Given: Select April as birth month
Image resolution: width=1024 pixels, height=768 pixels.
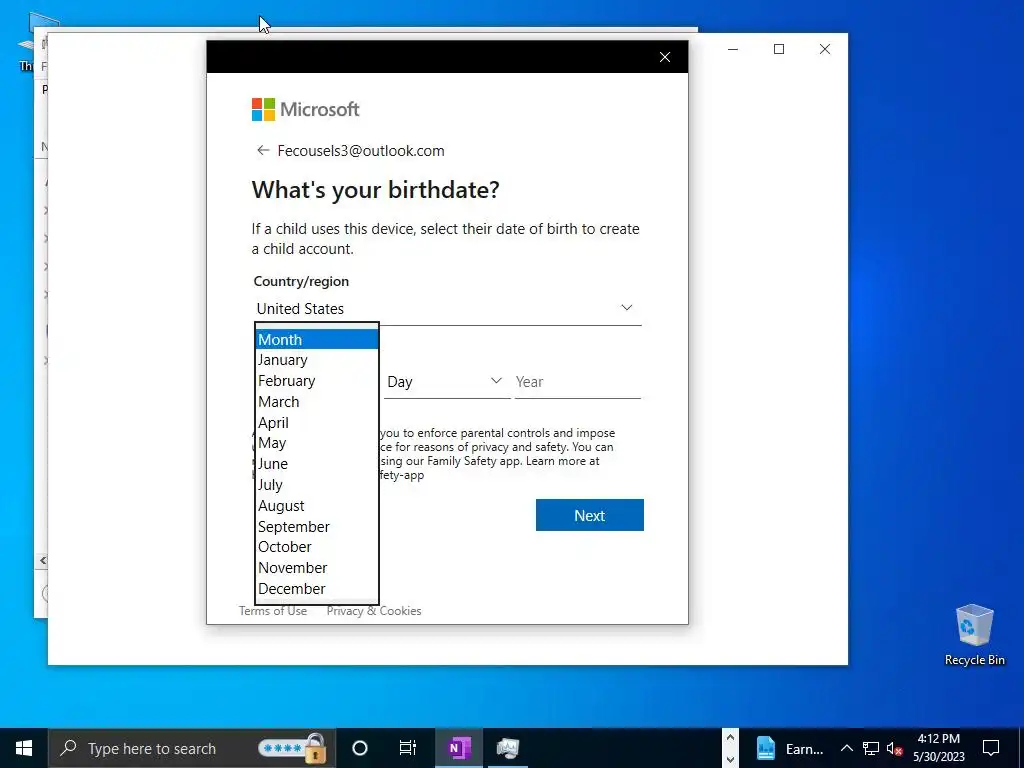Looking at the screenshot, I should coord(317,423).
